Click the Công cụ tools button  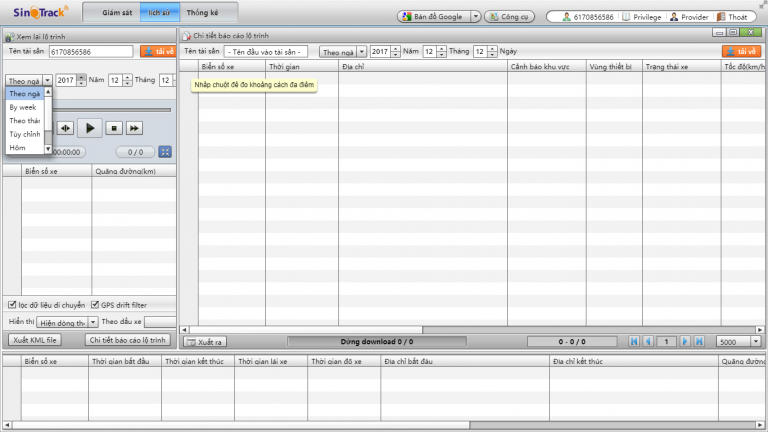[x=516, y=17]
